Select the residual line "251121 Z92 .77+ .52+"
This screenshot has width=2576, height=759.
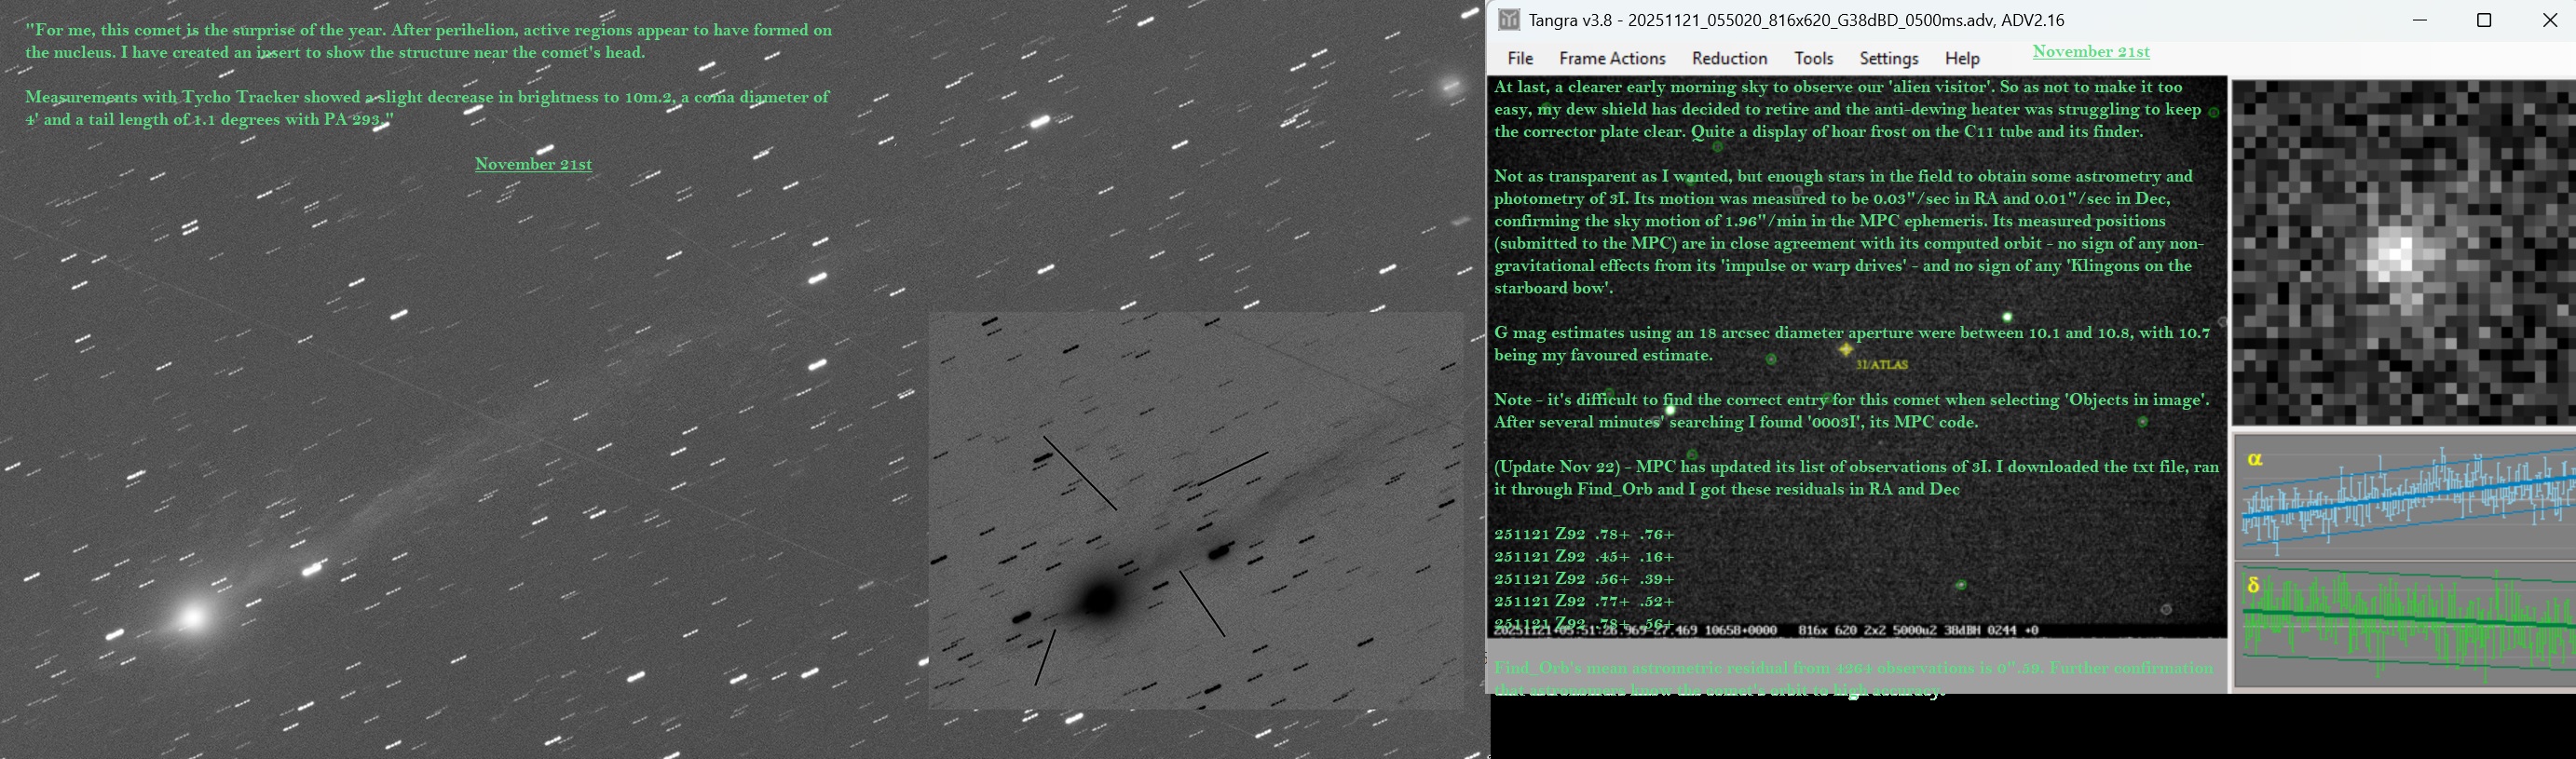tap(1584, 602)
